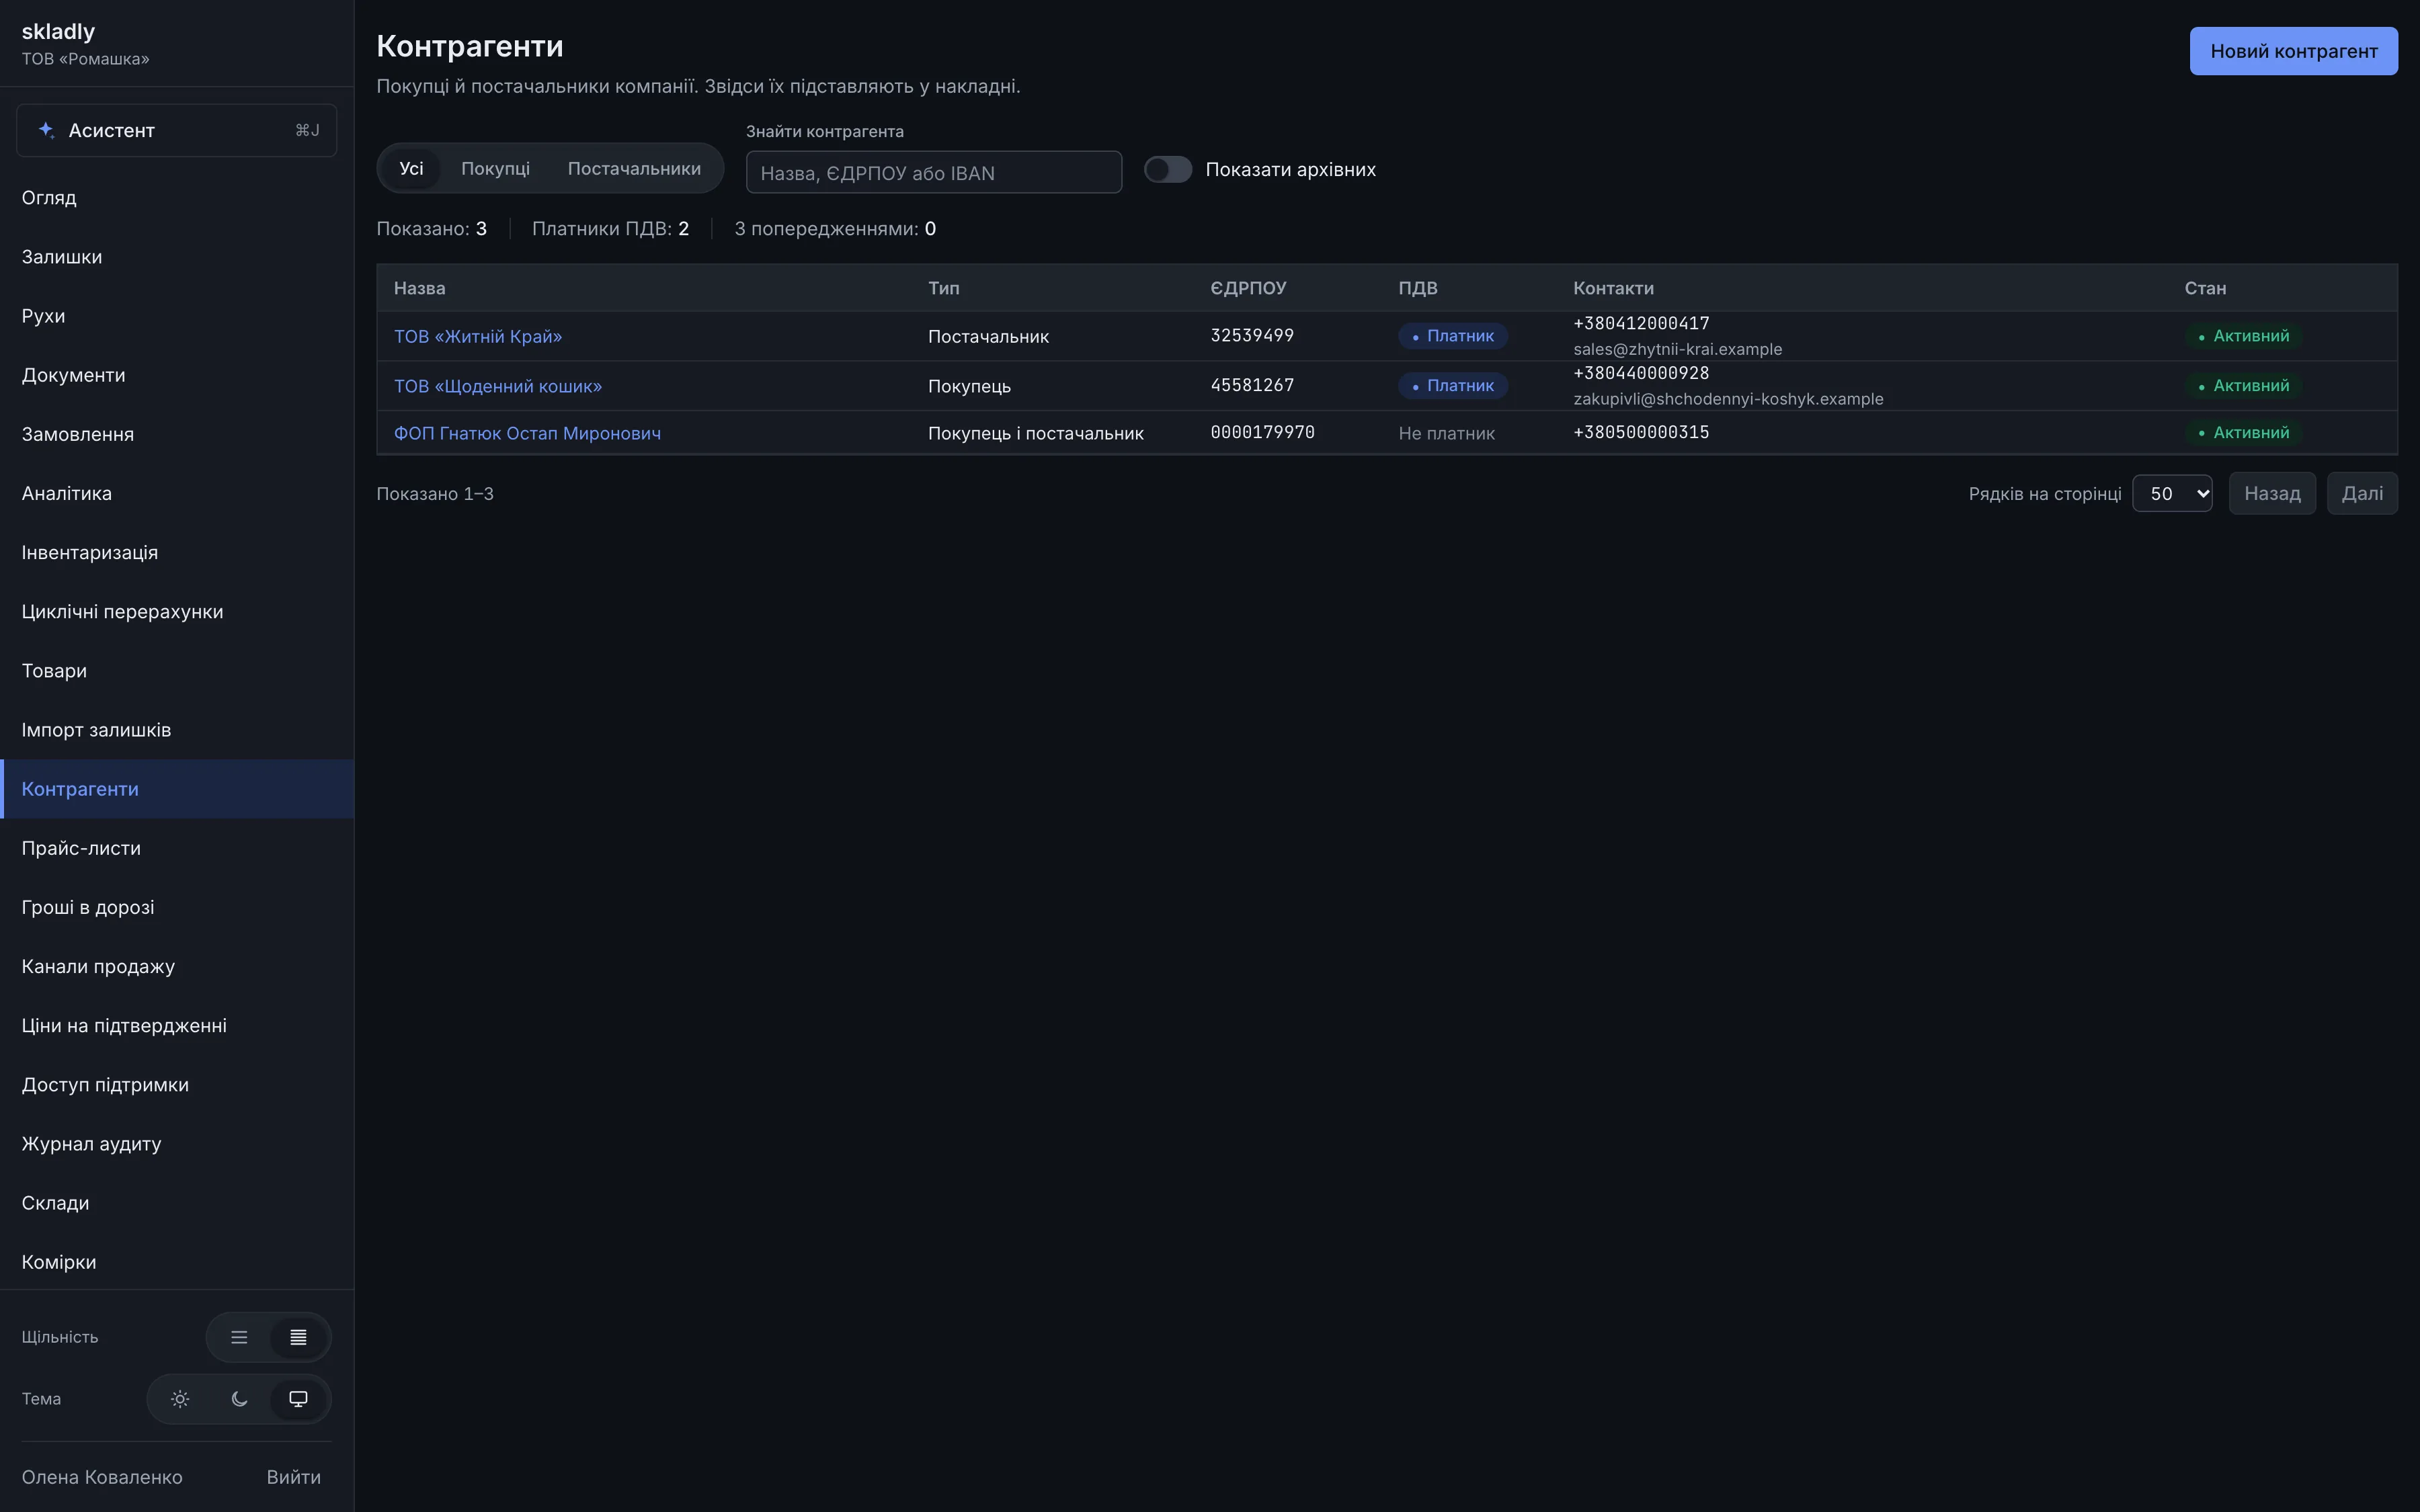Select the Усі filter tab
The image size is (2420, 1512).
pyautogui.click(x=411, y=169)
